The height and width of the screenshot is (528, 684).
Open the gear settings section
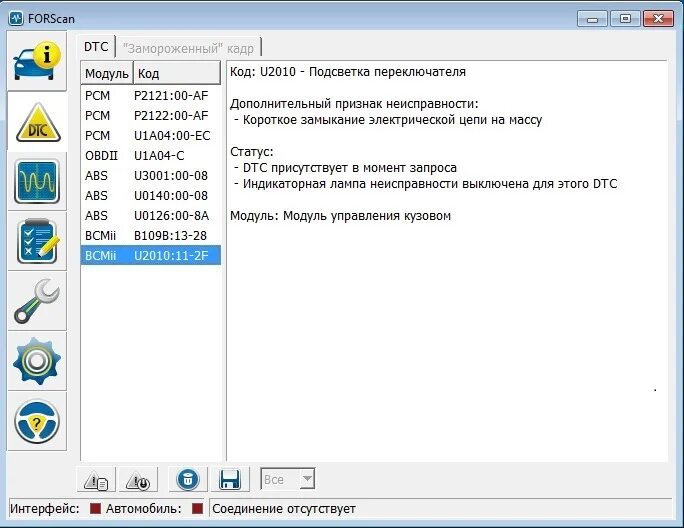click(x=37, y=361)
